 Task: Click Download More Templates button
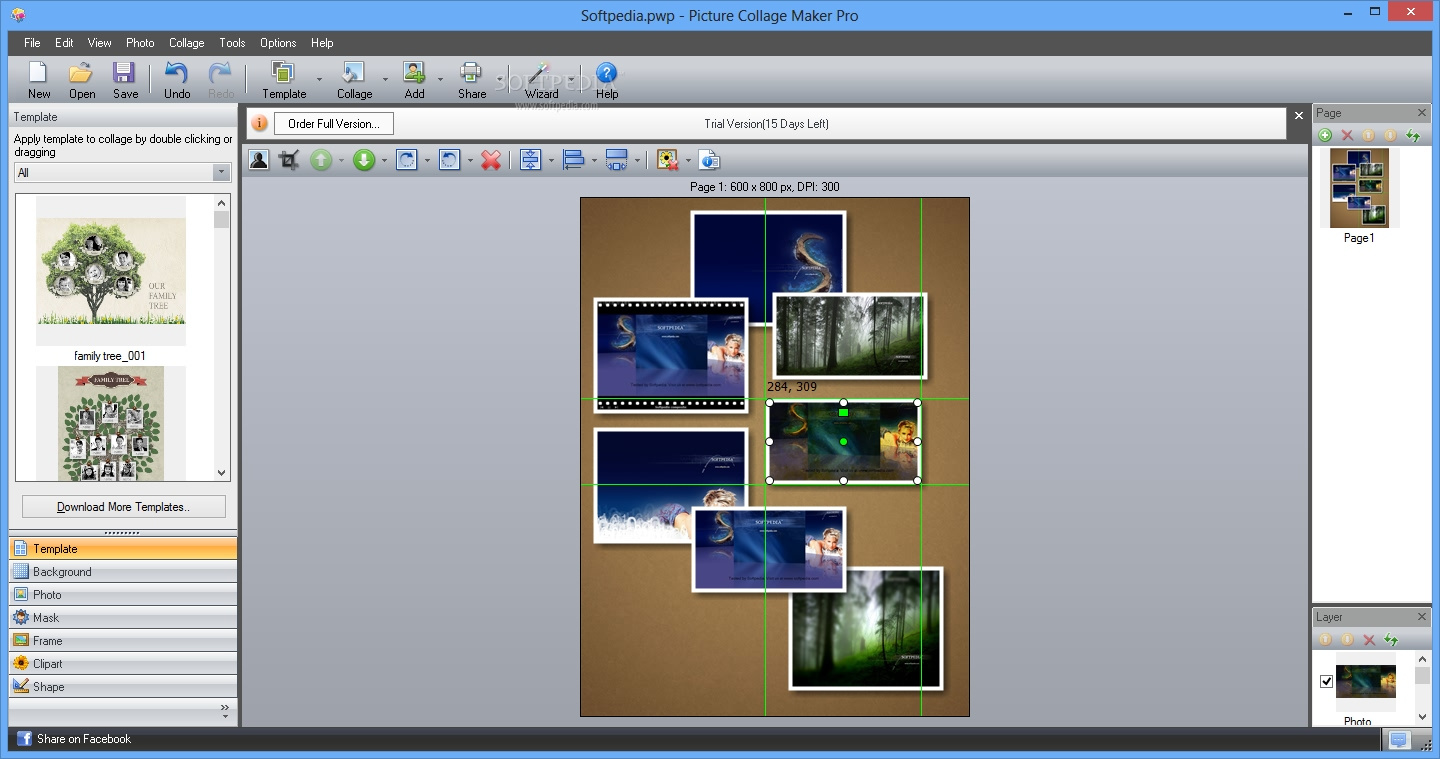tap(123, 507)
